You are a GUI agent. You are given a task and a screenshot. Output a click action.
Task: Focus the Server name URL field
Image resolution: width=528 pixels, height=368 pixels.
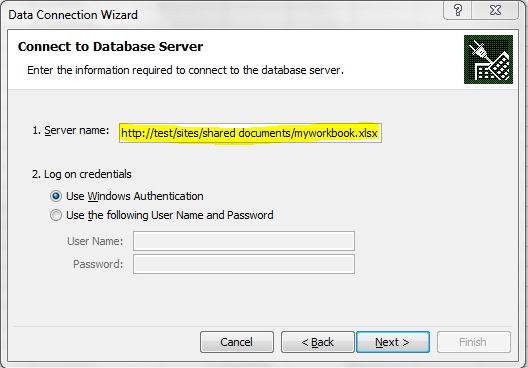(x=250, y=133)
